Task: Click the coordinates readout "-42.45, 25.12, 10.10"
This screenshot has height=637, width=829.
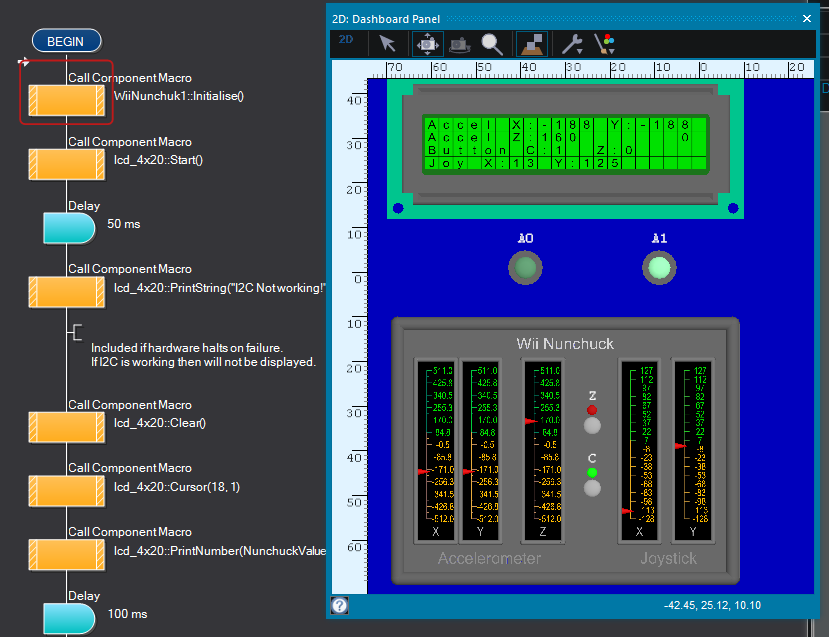Action: click(712, 605)
